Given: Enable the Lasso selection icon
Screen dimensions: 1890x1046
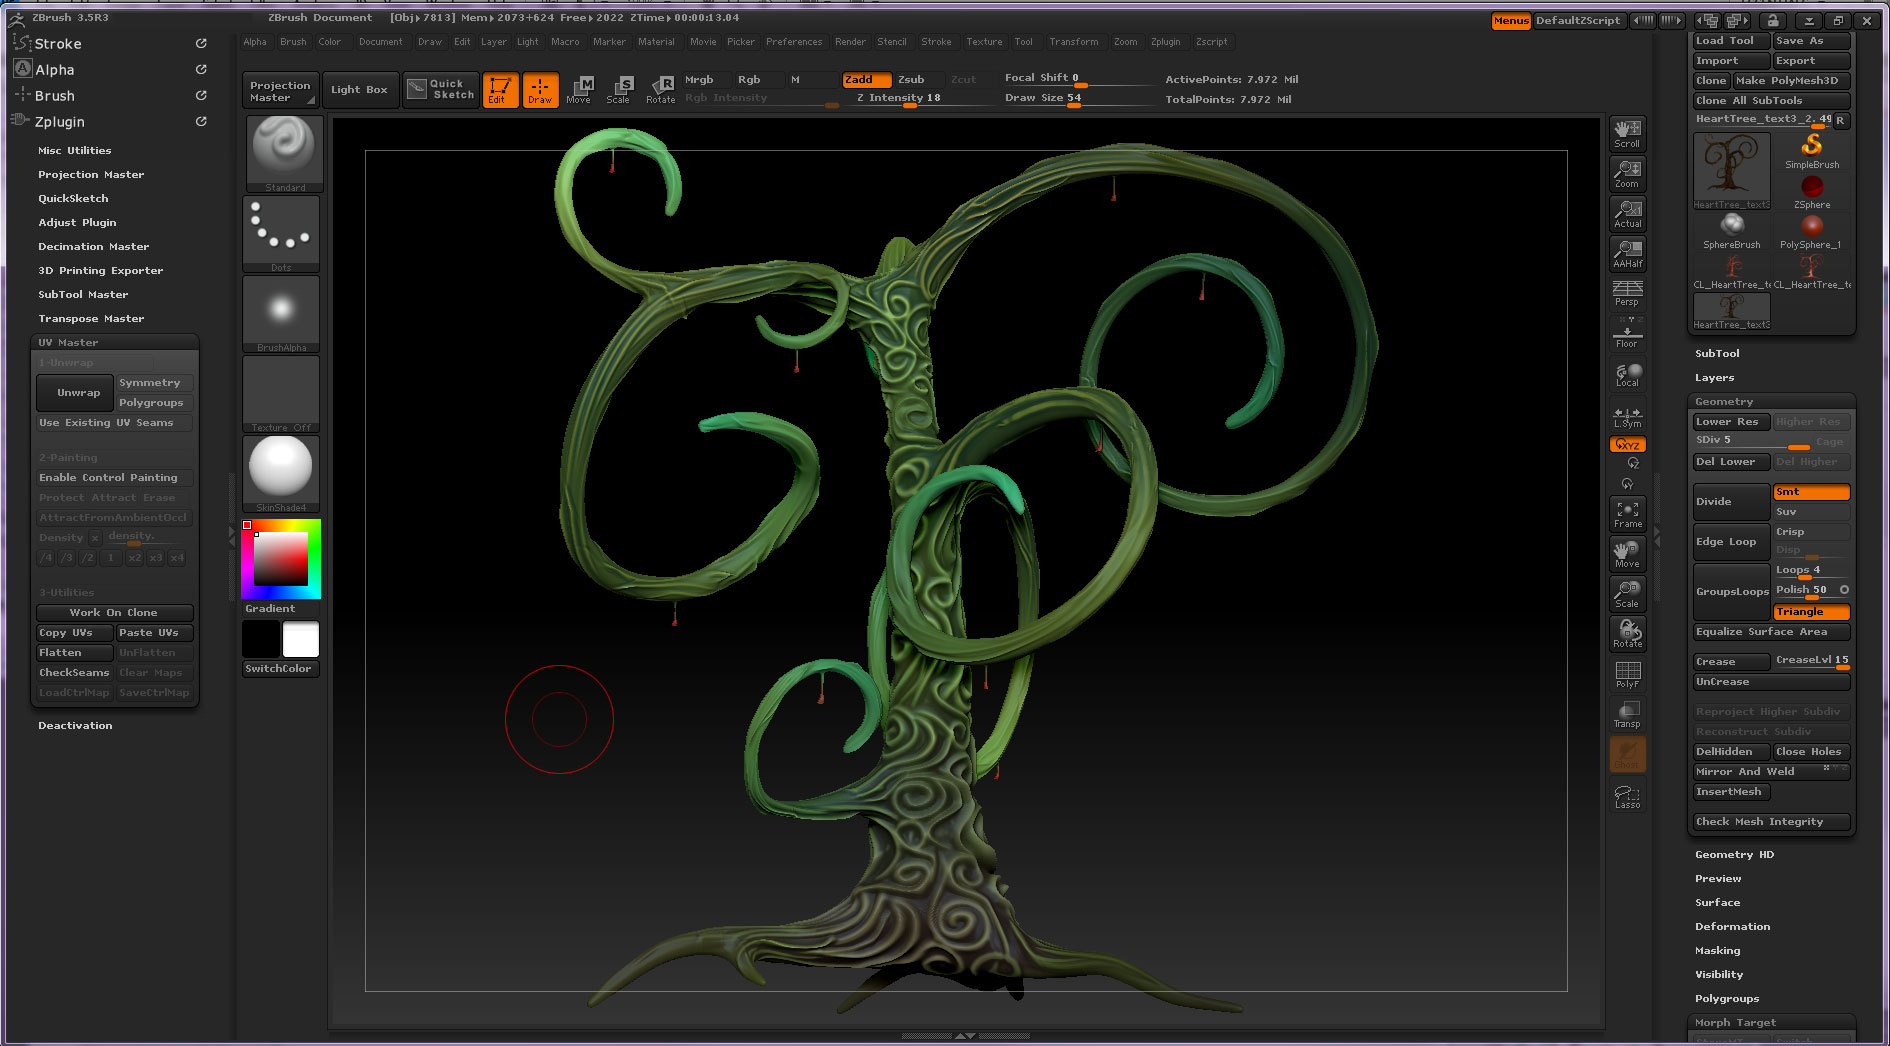Looking at the screenshot, I should coord(1627,796).
